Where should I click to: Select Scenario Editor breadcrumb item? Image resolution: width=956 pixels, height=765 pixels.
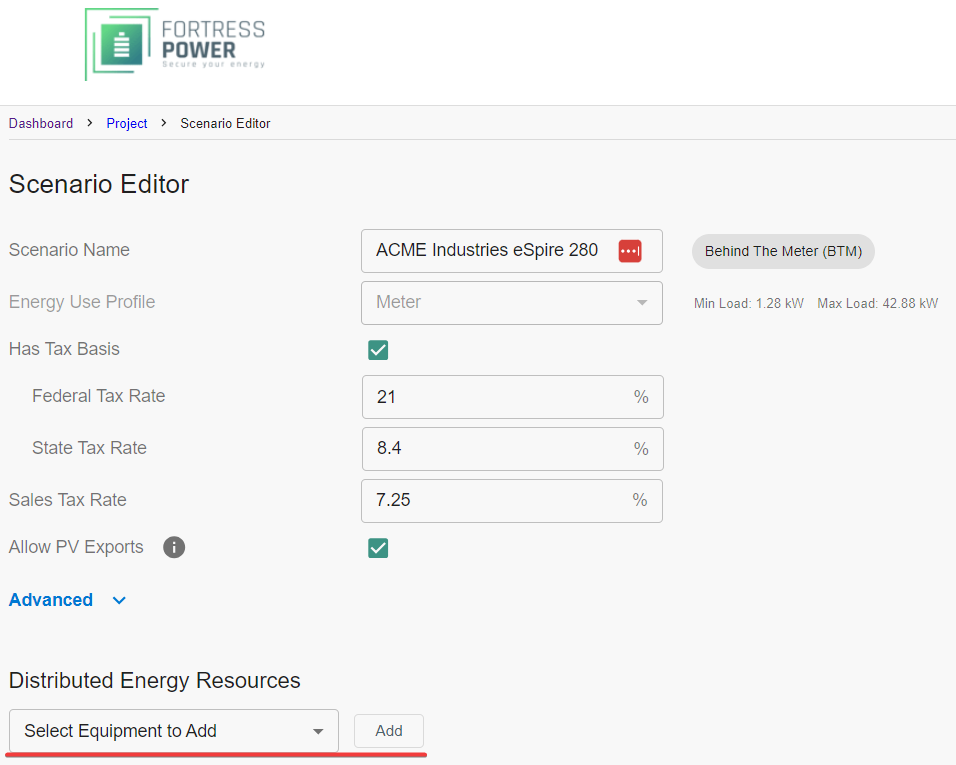(x=225, y=123)
